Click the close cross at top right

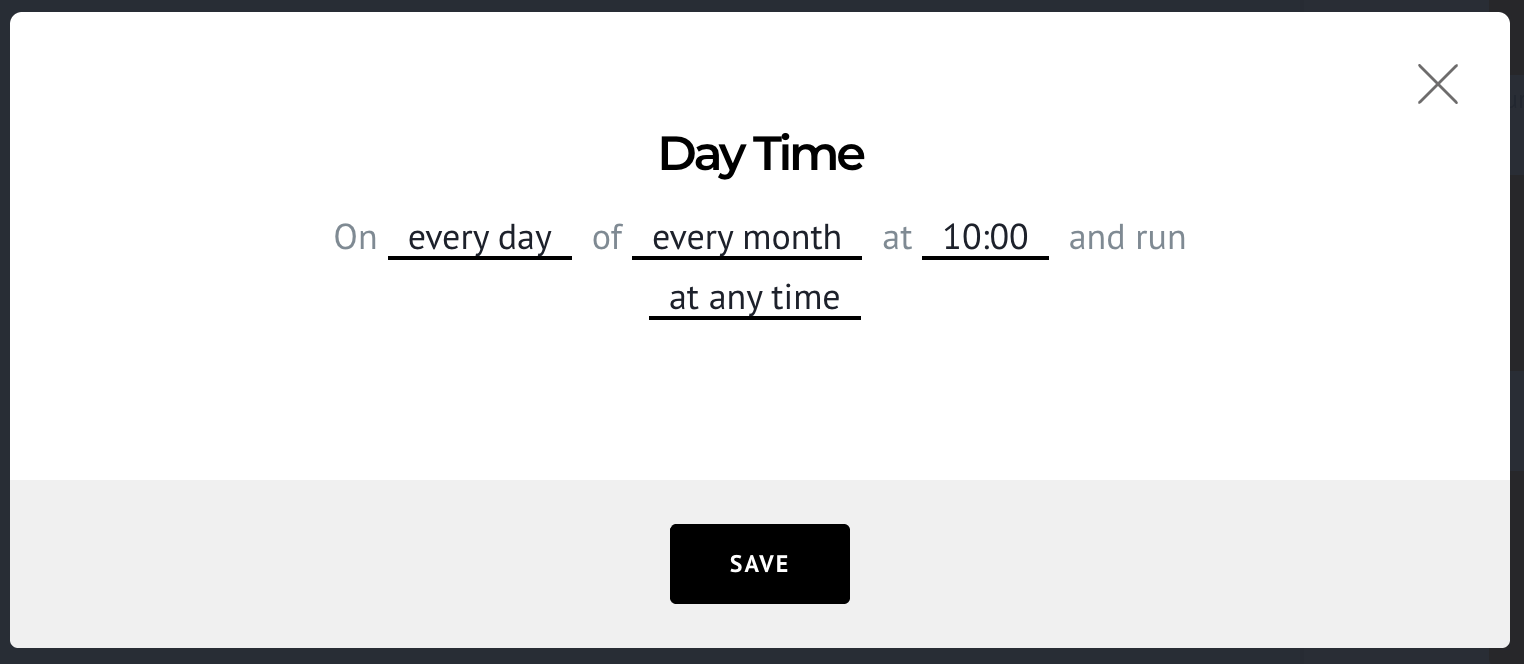(x=1437, y=84)
